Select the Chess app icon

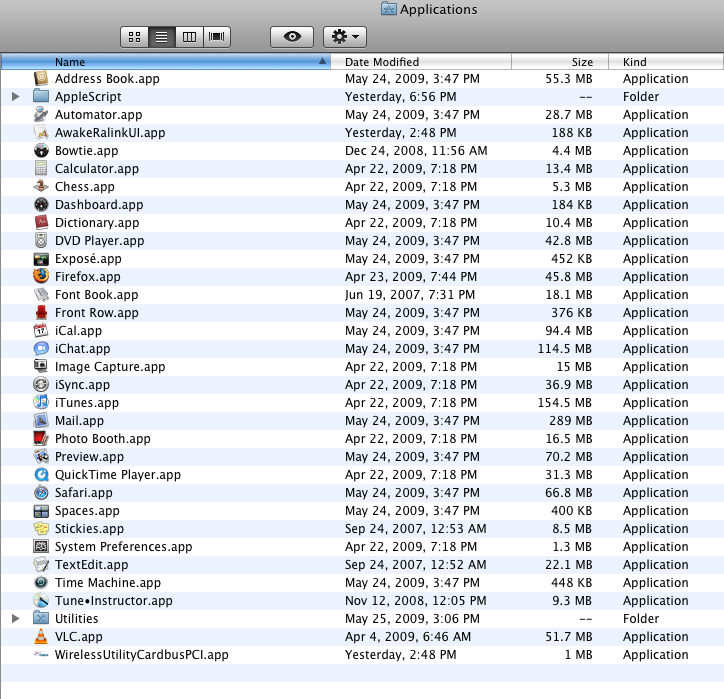point(41,187)
